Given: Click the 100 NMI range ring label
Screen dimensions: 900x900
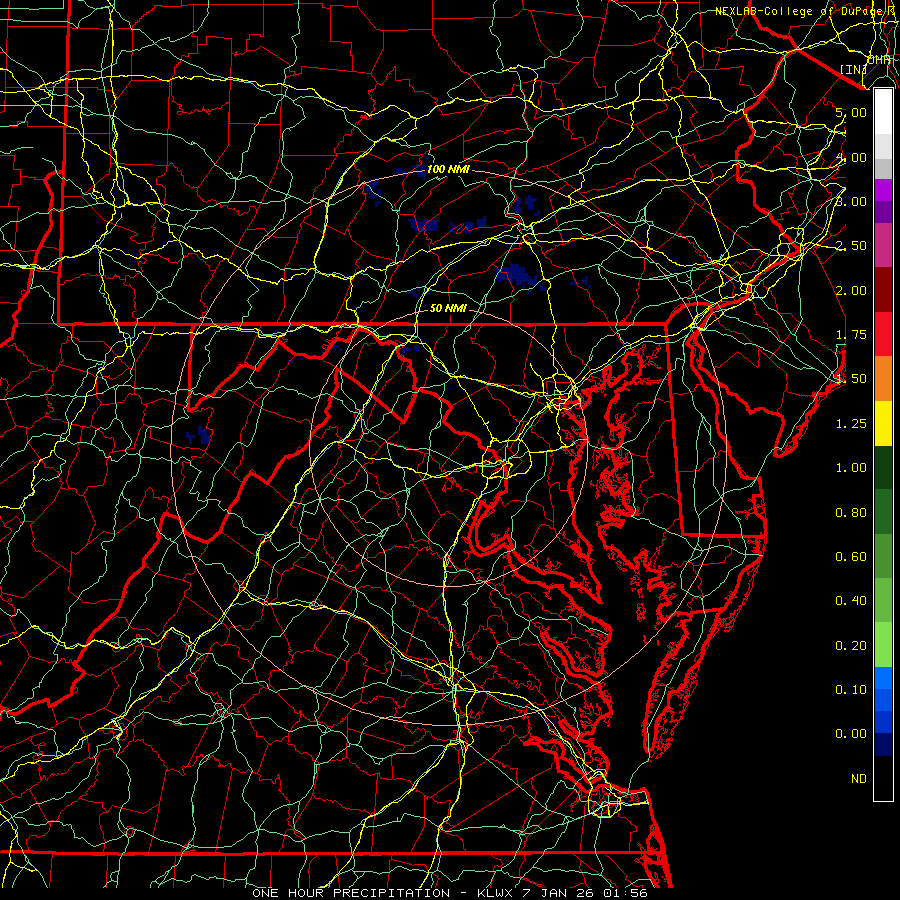Looking at the screenshot, I should pyautogui.click(x=448, y=170).
